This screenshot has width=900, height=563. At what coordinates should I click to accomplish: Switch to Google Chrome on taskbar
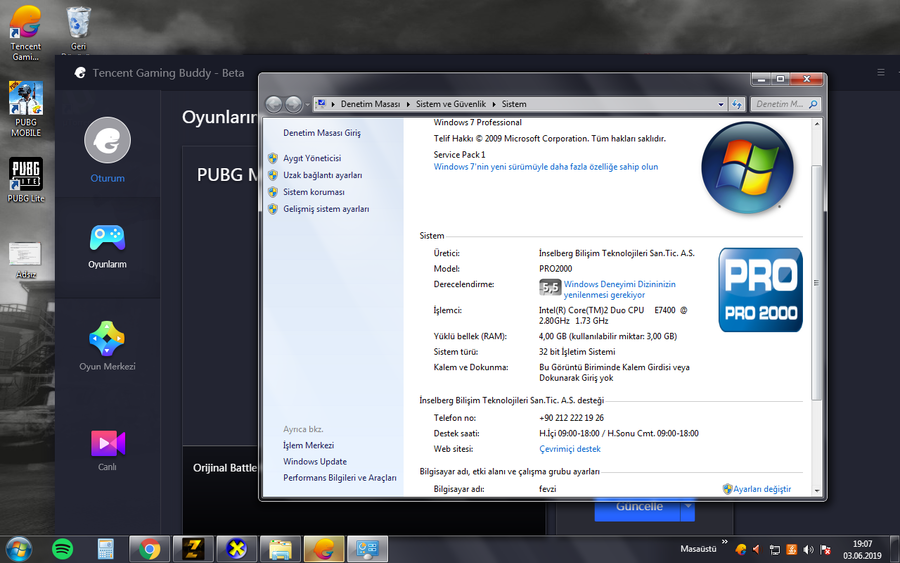[x=149, y=549]
